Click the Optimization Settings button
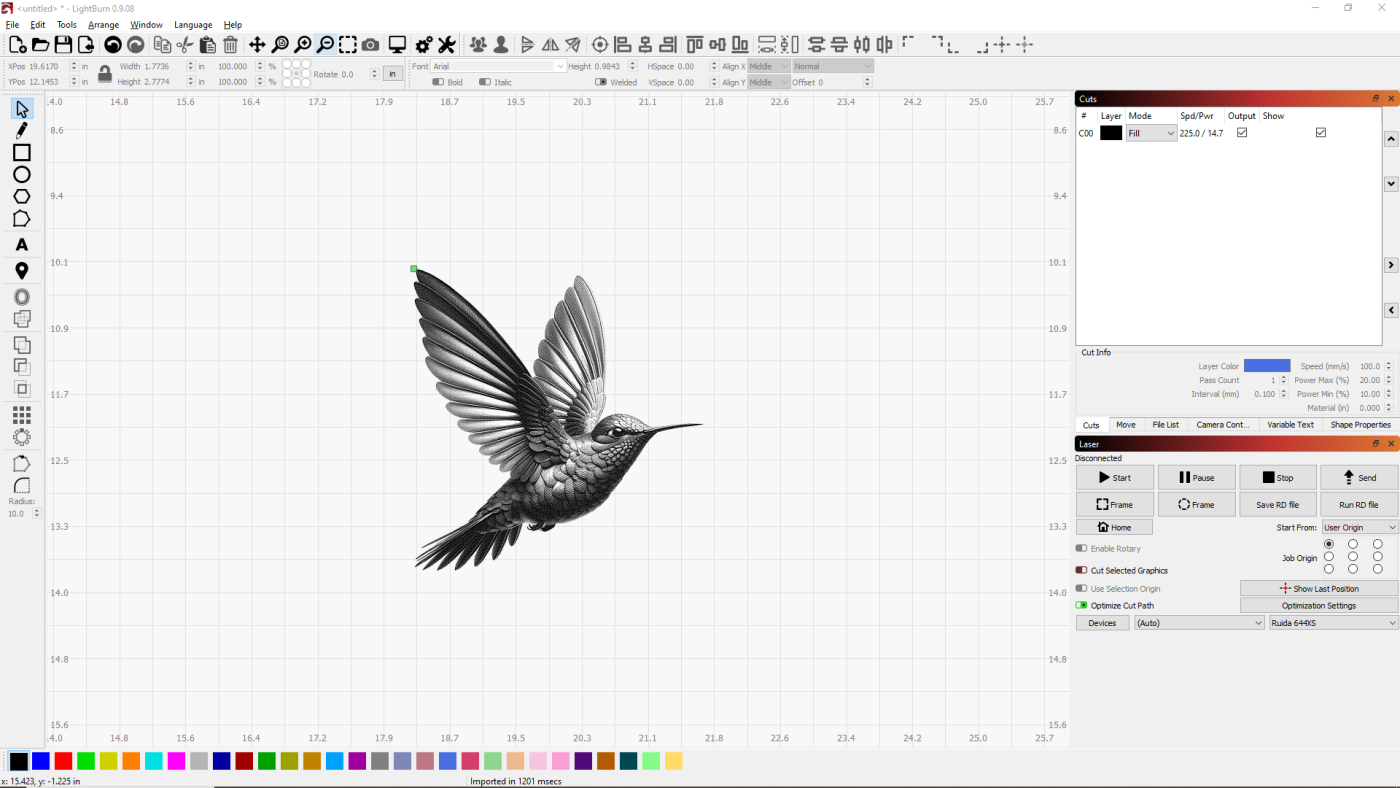Viewport: 1400px width, 788px height. pos(1318,606)
